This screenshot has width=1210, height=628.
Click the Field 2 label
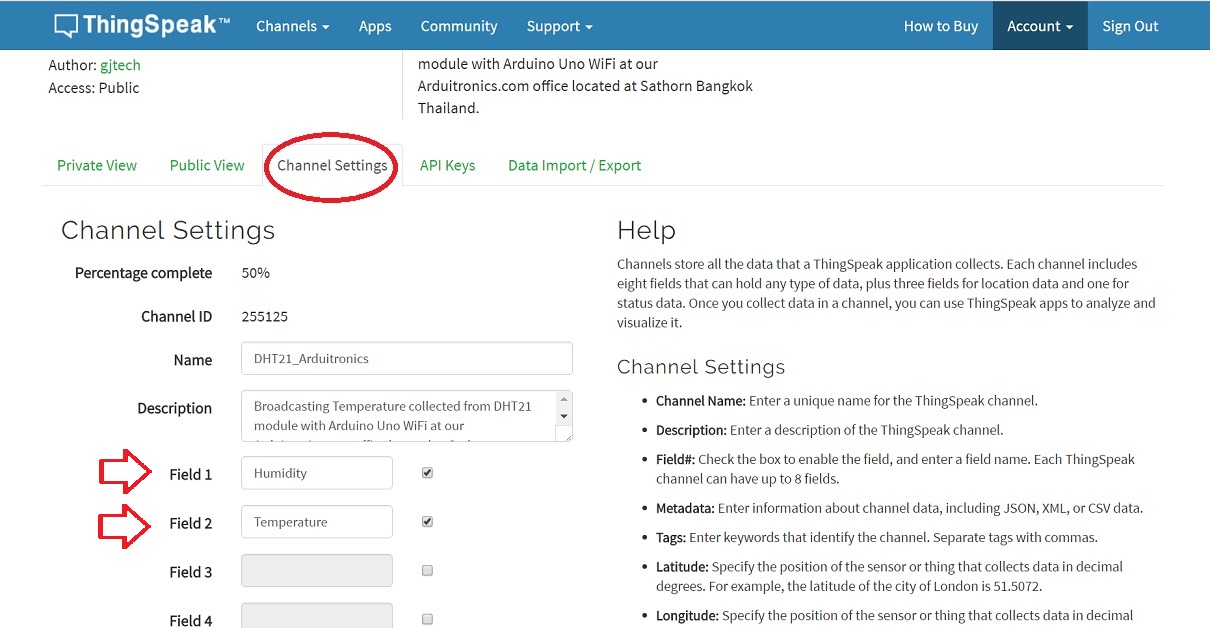190,523
